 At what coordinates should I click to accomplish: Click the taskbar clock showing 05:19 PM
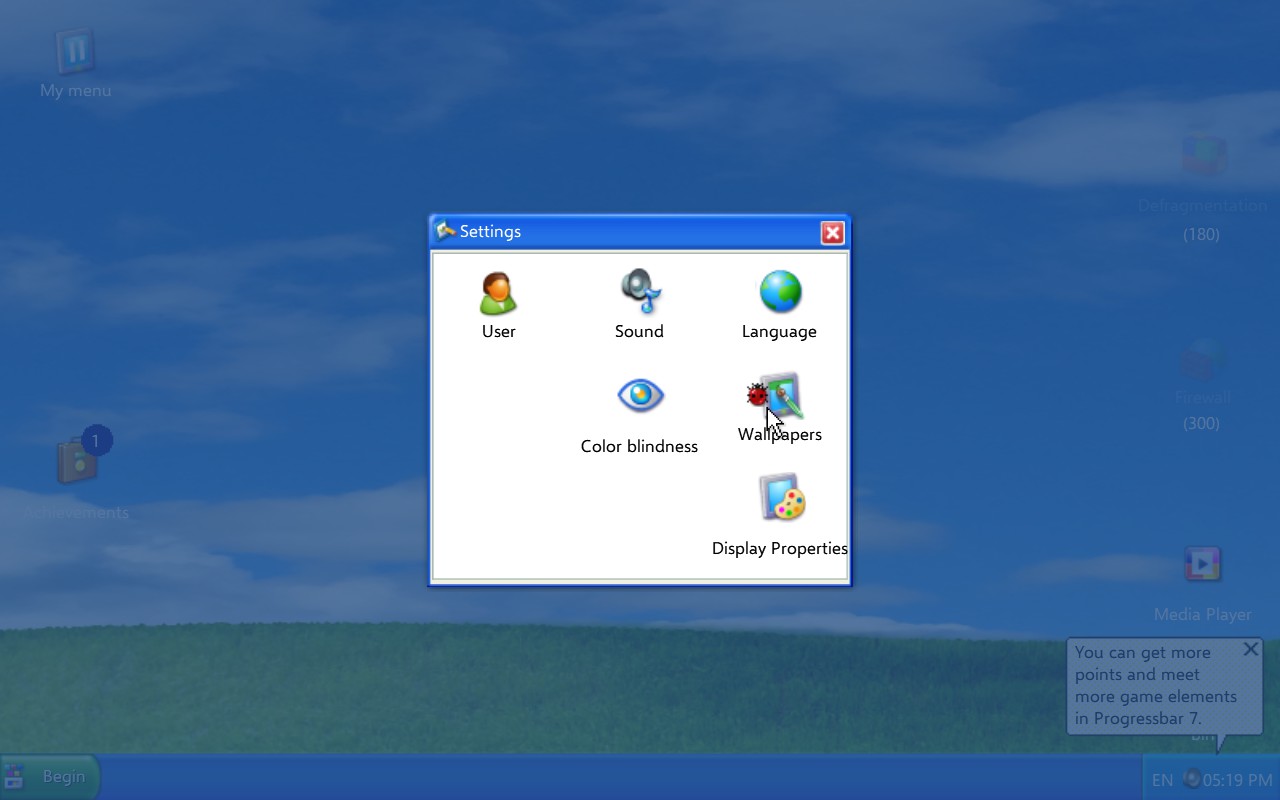pyautogui.click(x=1238, y=780)
